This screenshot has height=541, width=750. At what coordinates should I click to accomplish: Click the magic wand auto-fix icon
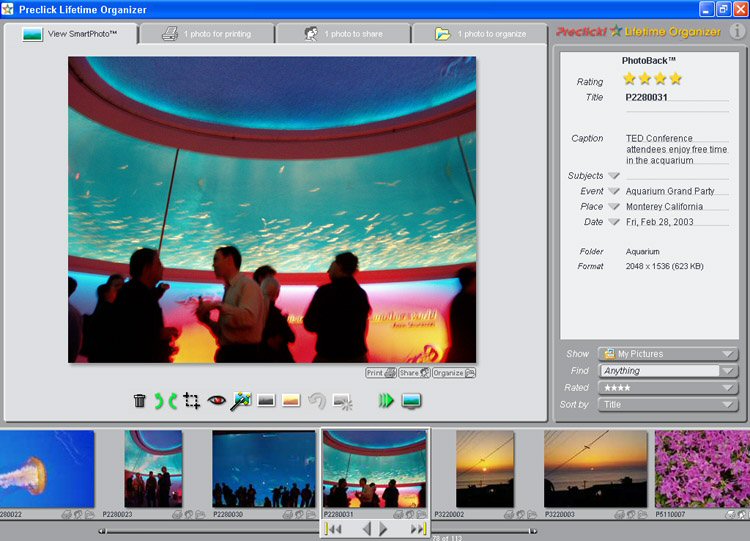point(241,401)
